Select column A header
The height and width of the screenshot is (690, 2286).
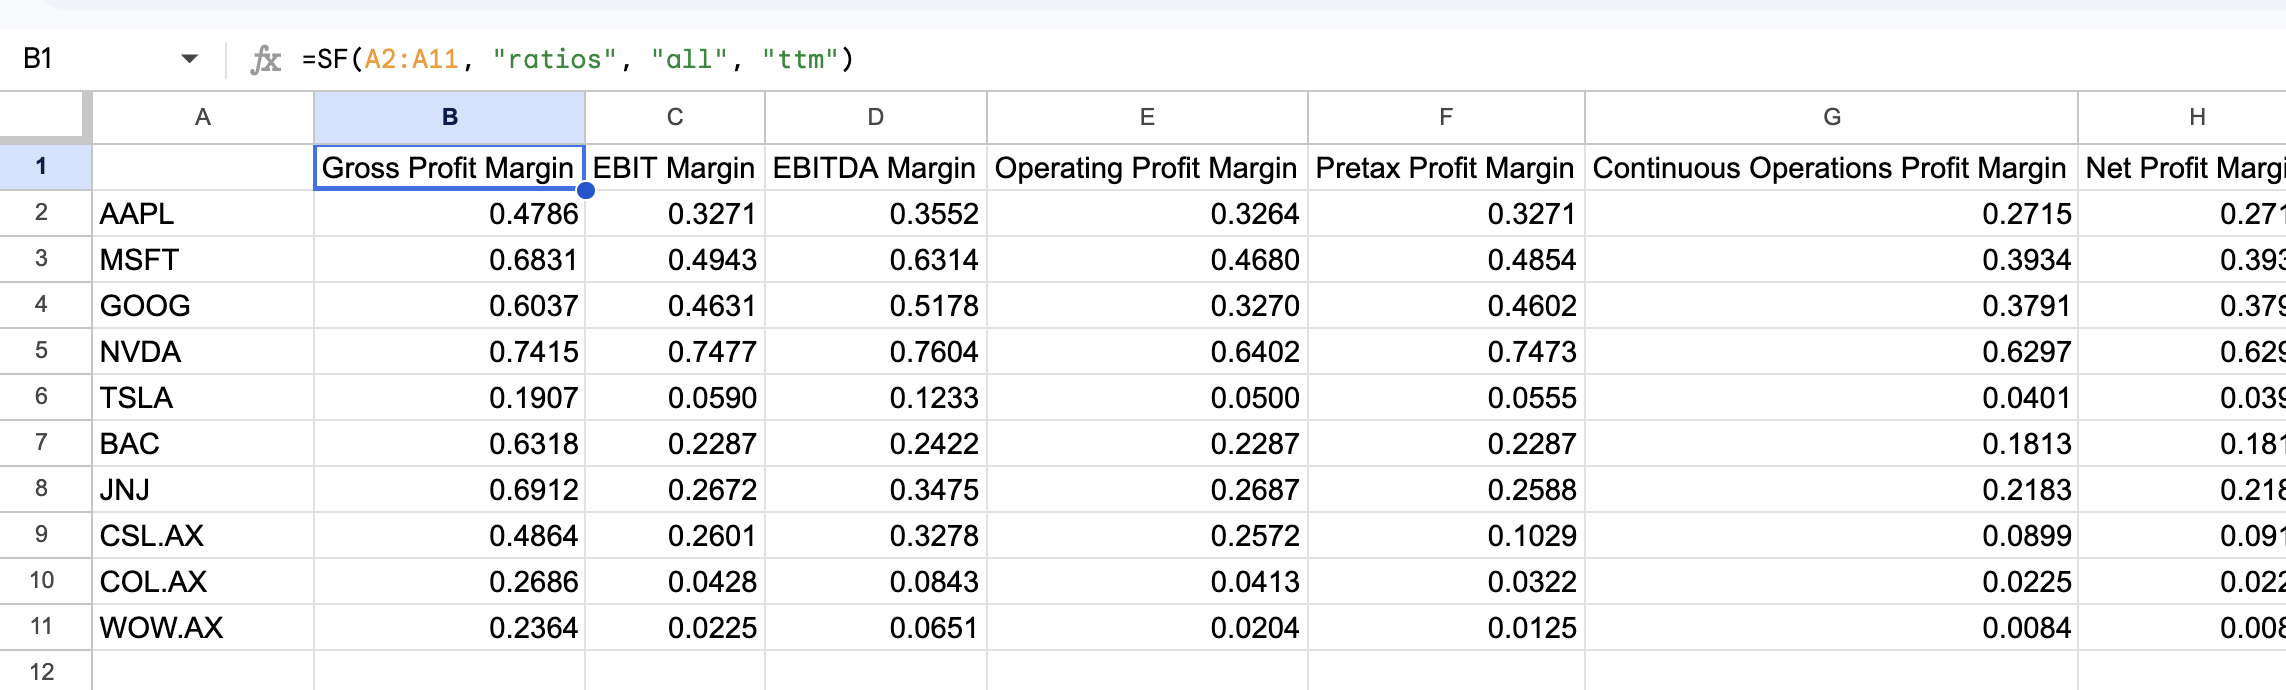pos(203,117)
